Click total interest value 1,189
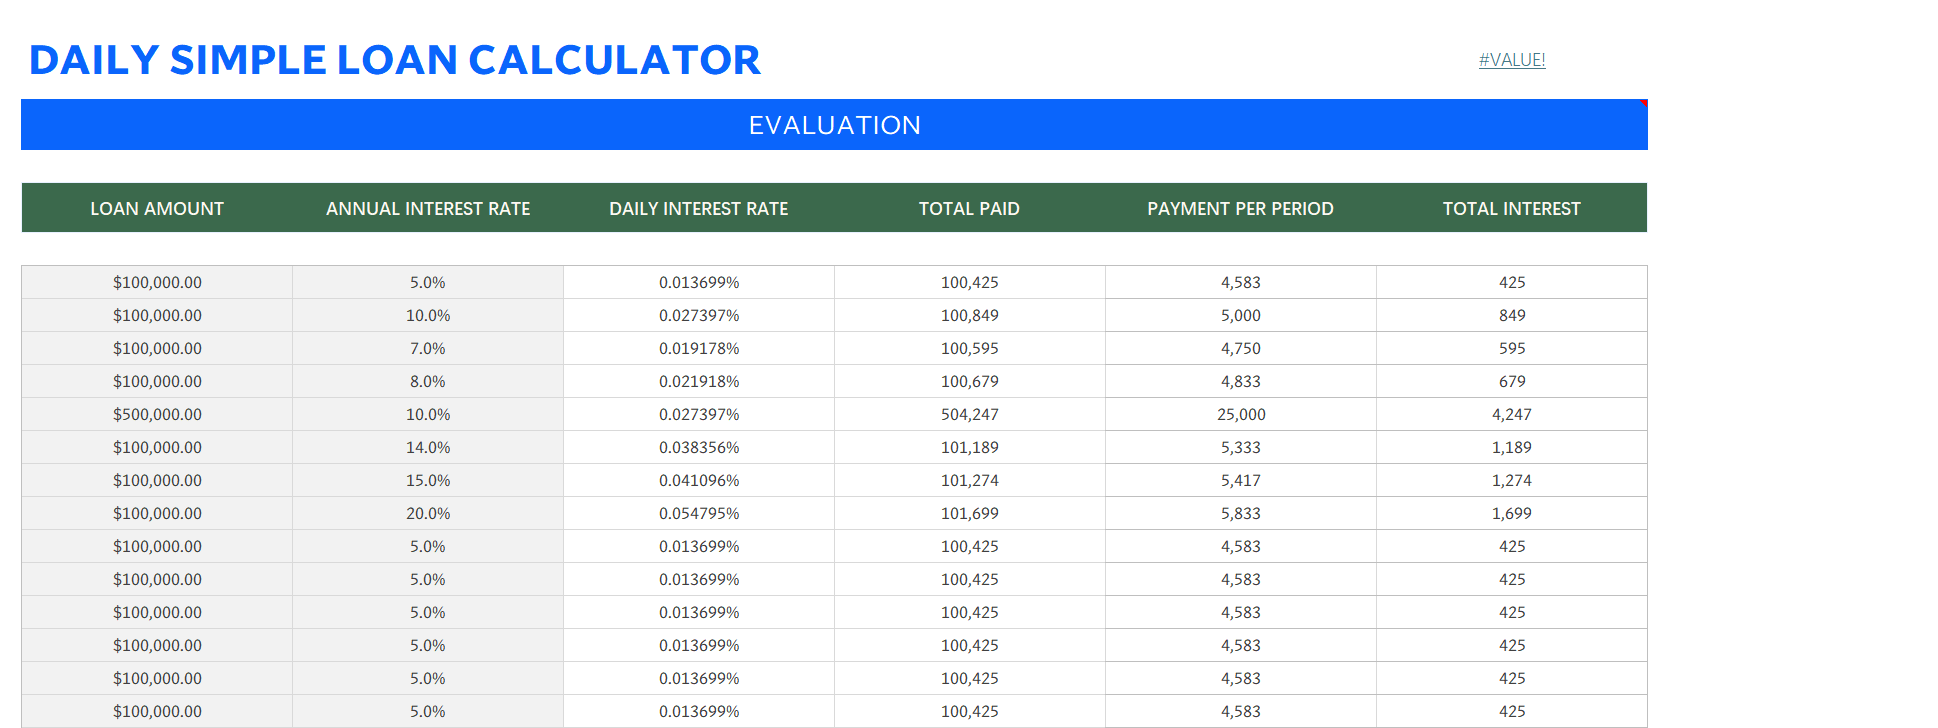This screenshot has width=1938, height=728. click(x=1512, y=447)
